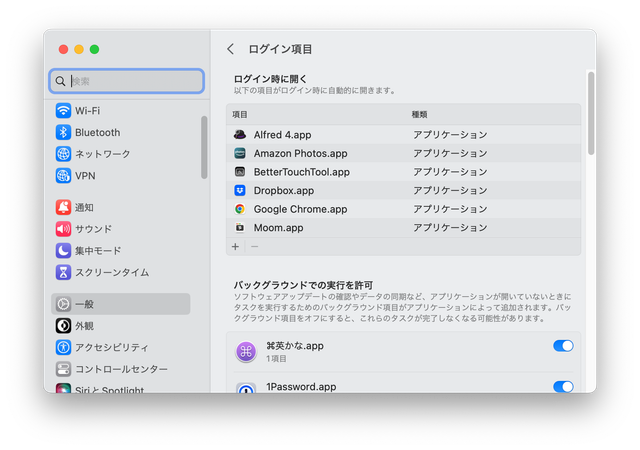This screenshot has width=640, height=450.
Task: Click the 通知 bell icon
Action: coord(63,207)
